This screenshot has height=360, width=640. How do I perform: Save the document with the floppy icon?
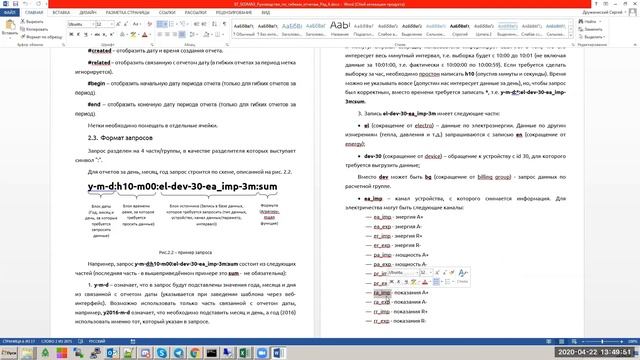coord(16,4)
